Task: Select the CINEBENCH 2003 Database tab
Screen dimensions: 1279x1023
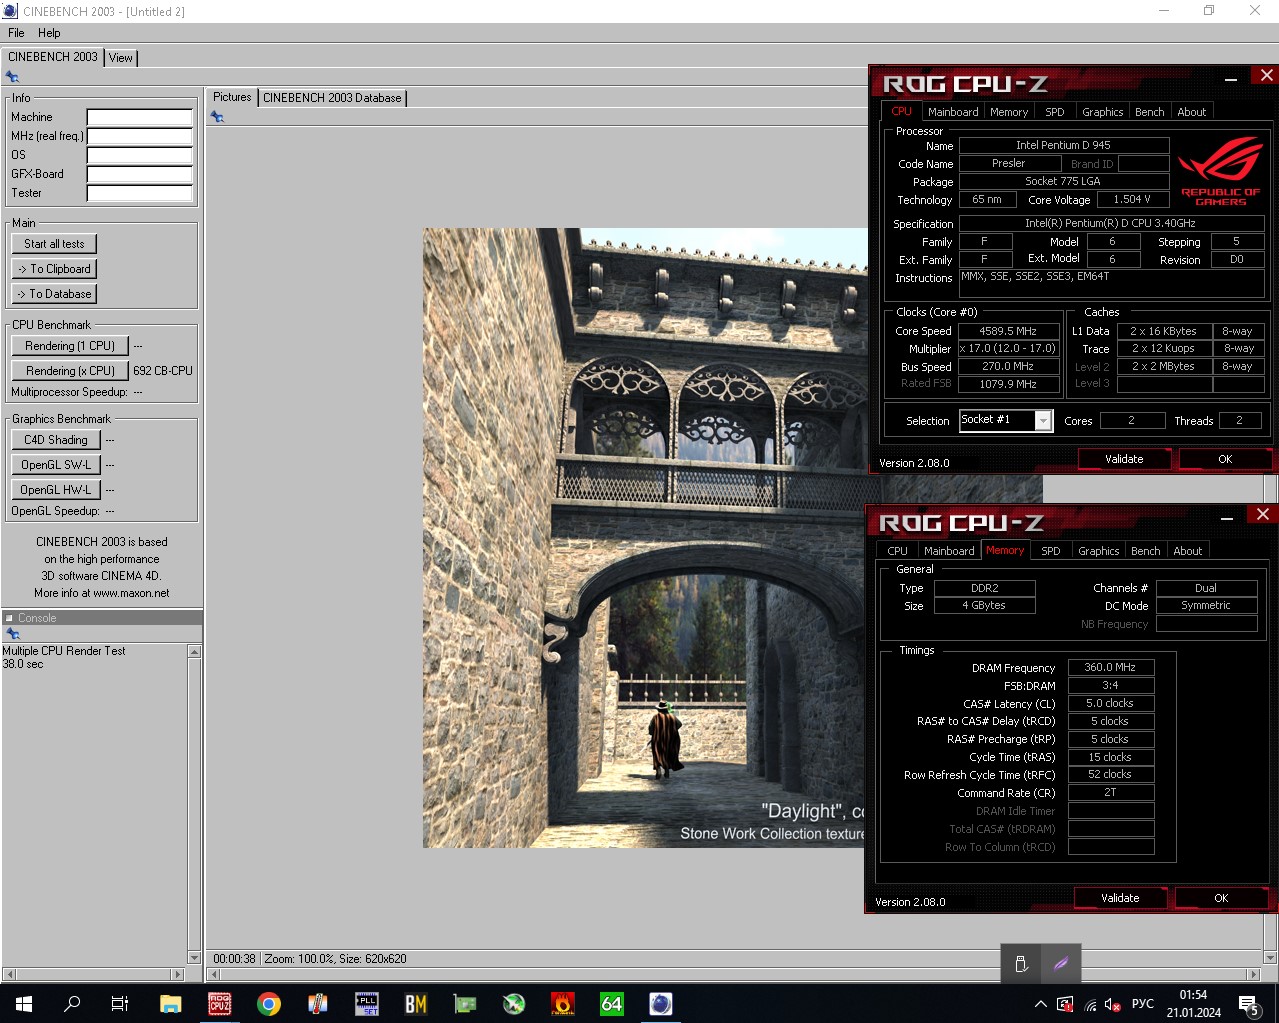Action: click(x=332, y=98)
